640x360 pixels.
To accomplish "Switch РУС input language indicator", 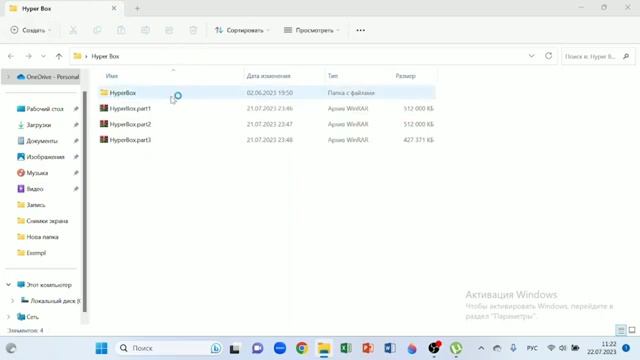I will (532, 348).
